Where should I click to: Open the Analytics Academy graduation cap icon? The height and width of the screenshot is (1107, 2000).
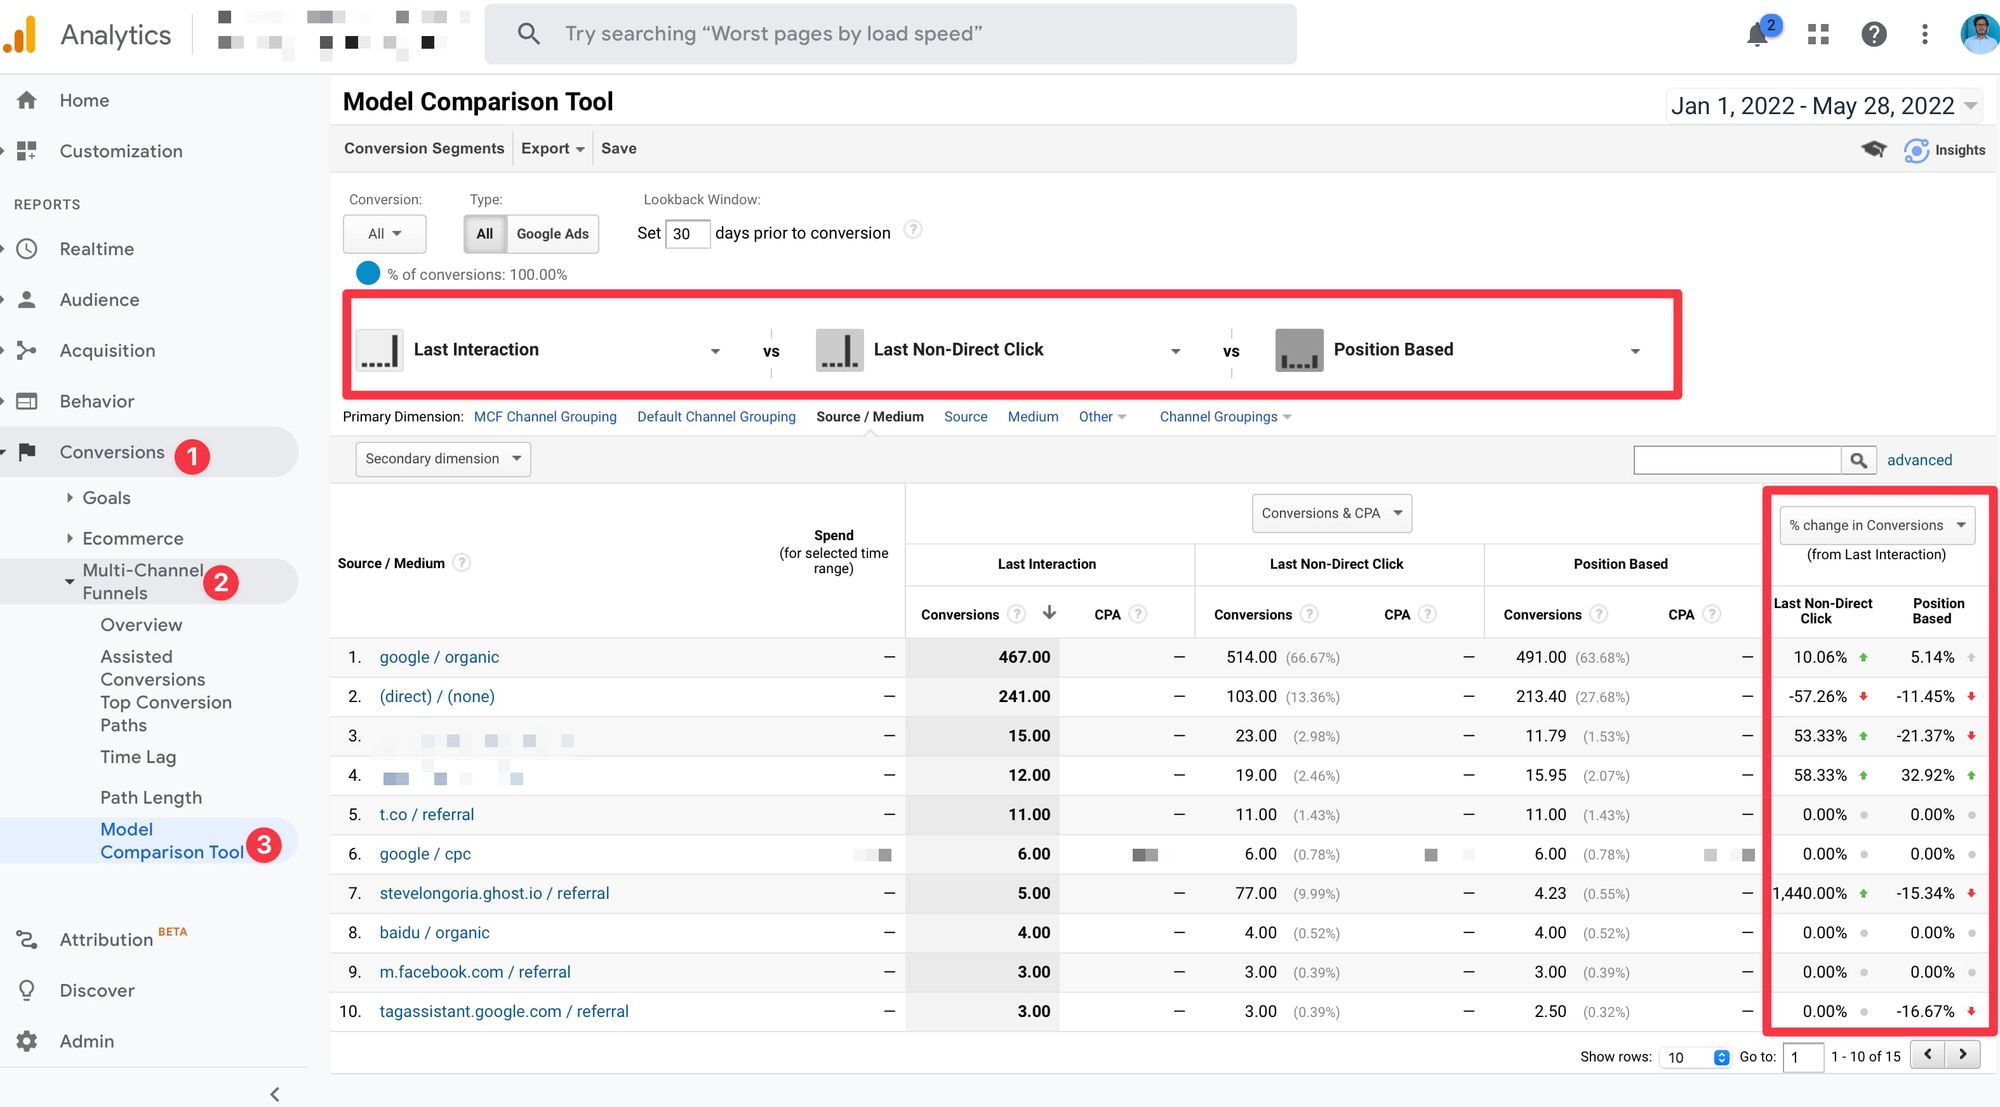[1873, 149]
